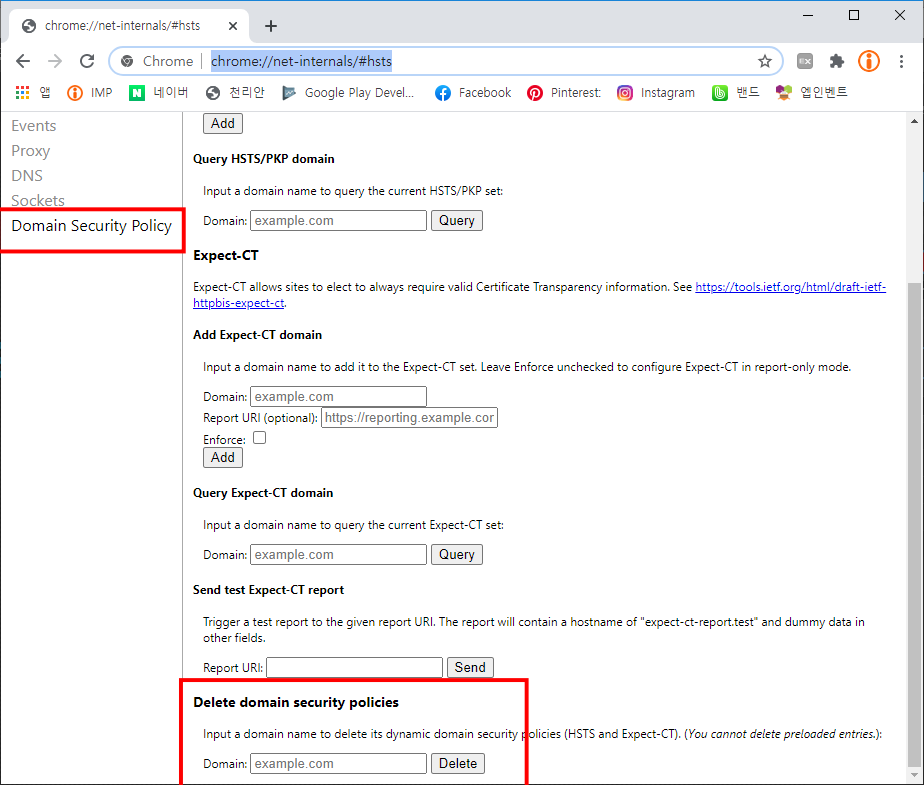Bookmark this page with the star icon
This screenshot has width=924, height=785.
[x=765, y=61]
